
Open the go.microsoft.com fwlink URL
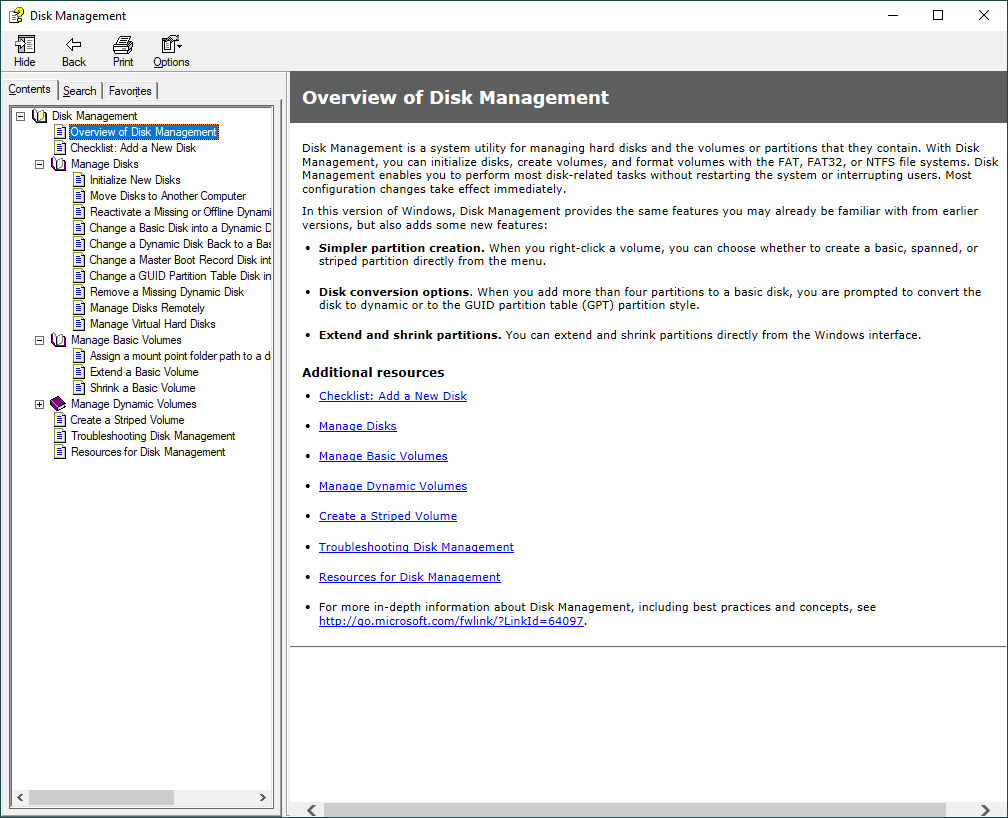(x=451, y=621)
